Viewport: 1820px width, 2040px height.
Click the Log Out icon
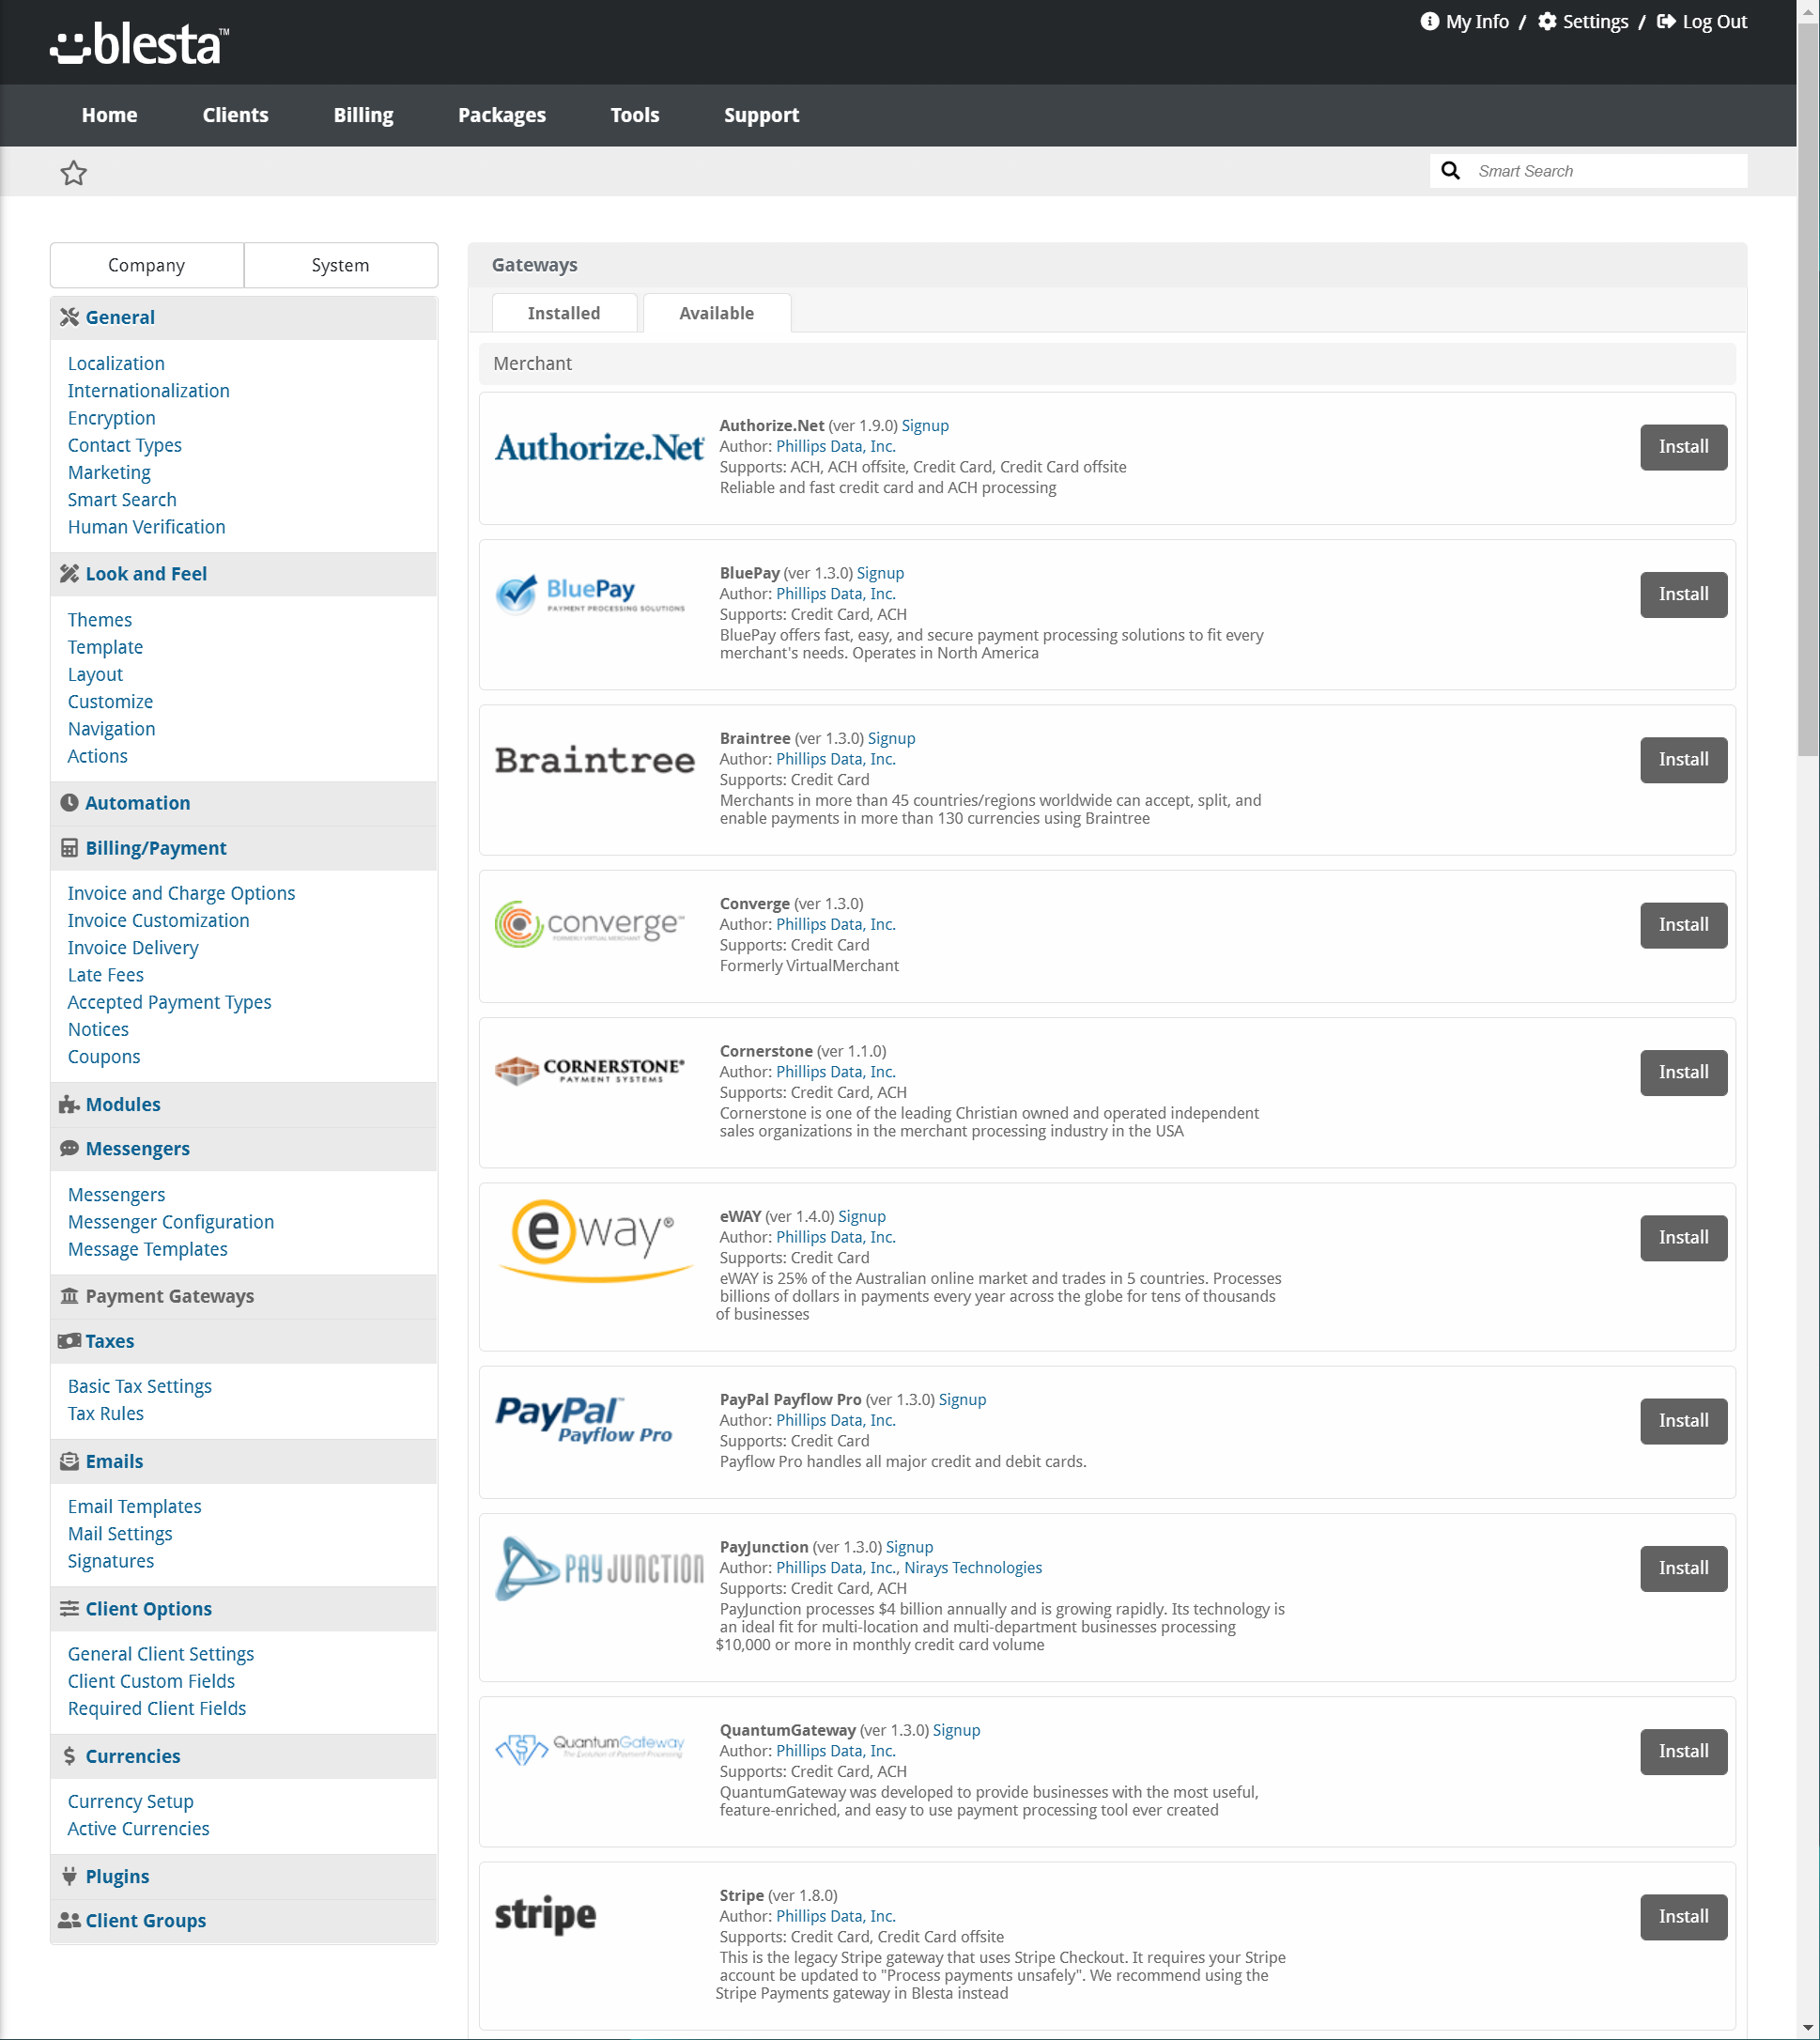pyautogui.click(x=1666, y=22)
